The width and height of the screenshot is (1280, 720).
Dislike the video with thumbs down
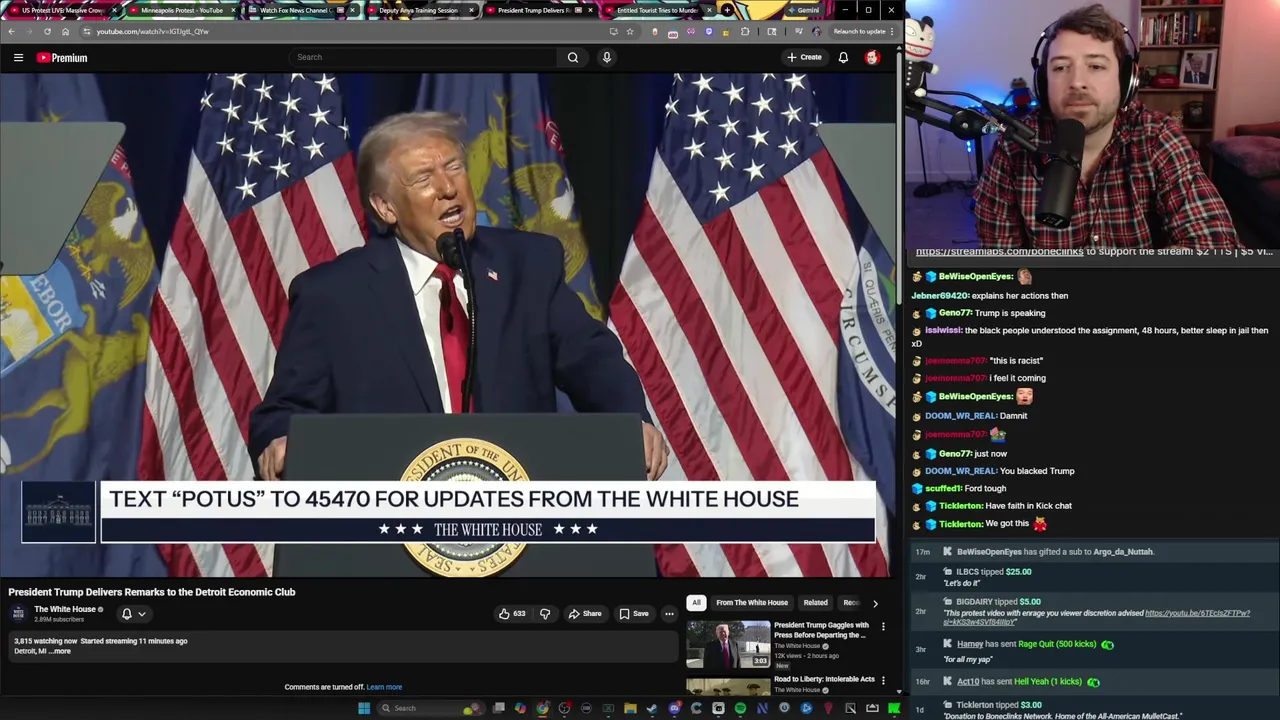coord(545,614)
